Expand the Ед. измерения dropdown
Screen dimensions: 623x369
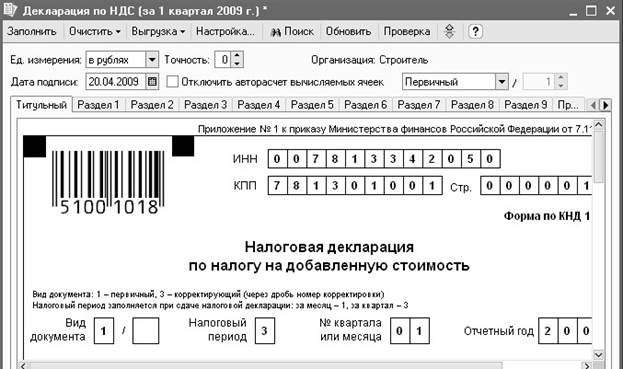[152, 60]
